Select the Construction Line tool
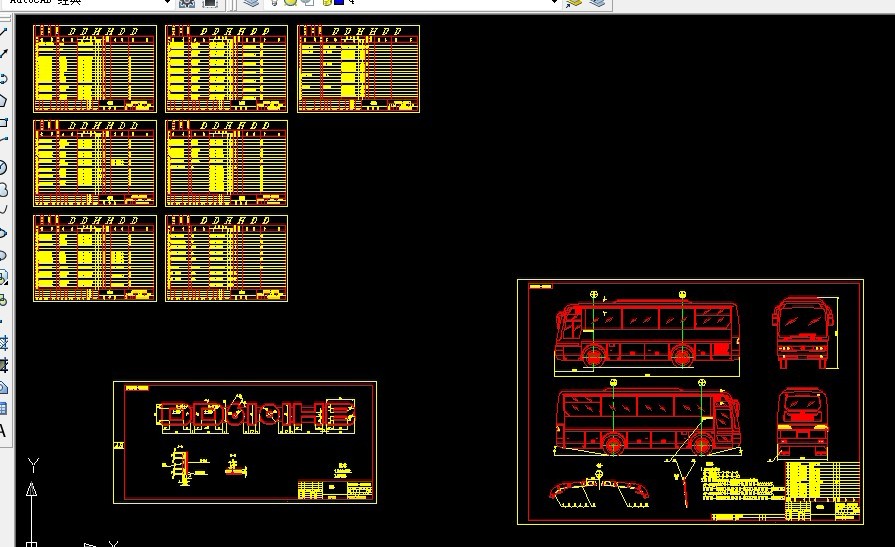Screen dimensions: 895x547 click(3, 54)
